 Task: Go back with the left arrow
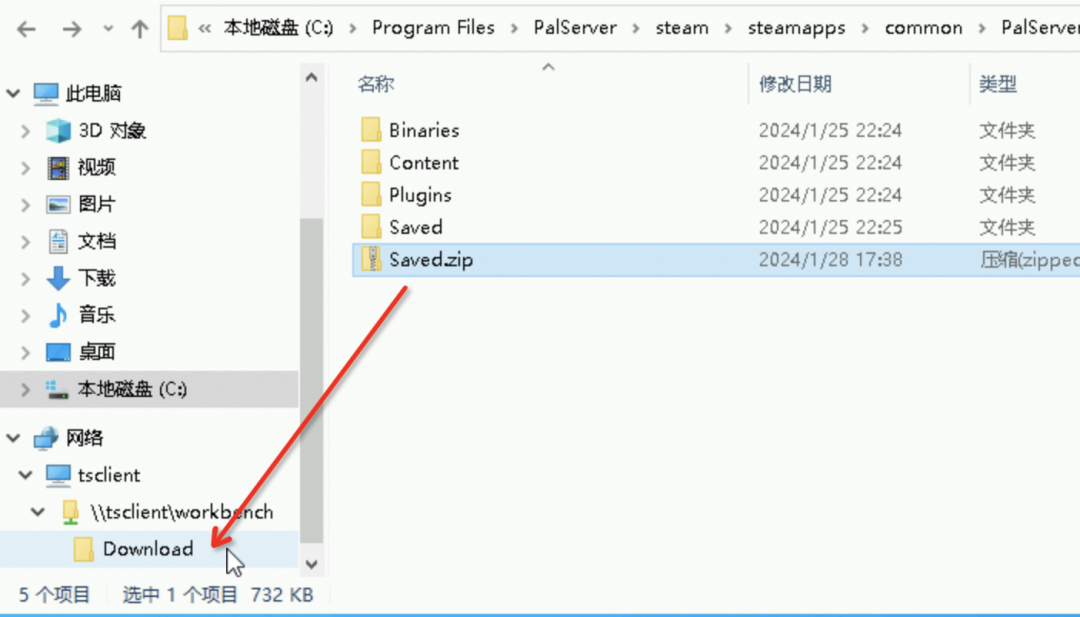point(26,29)
